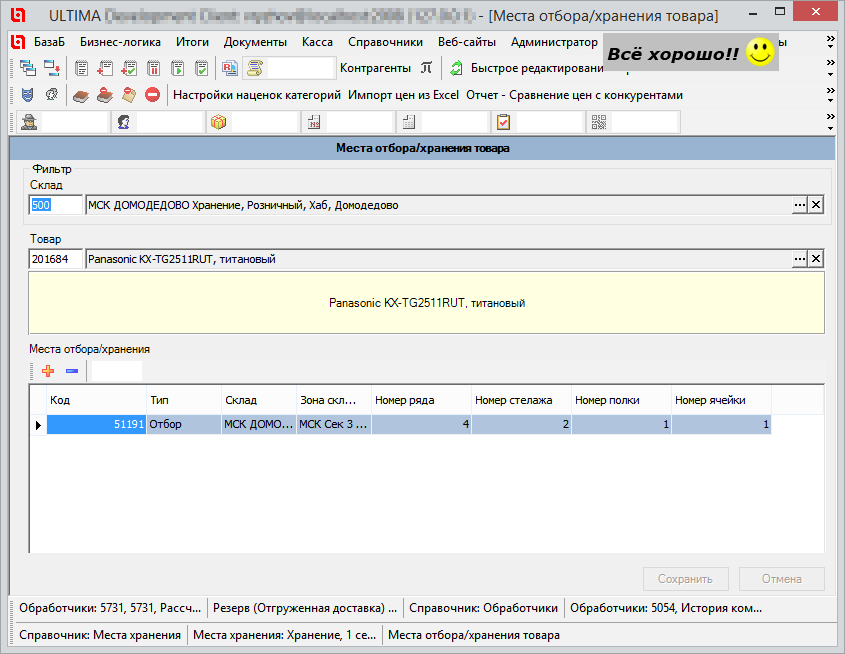Click the table document search icon
Screen dimensions: 845x654
[x=409, y=122]
